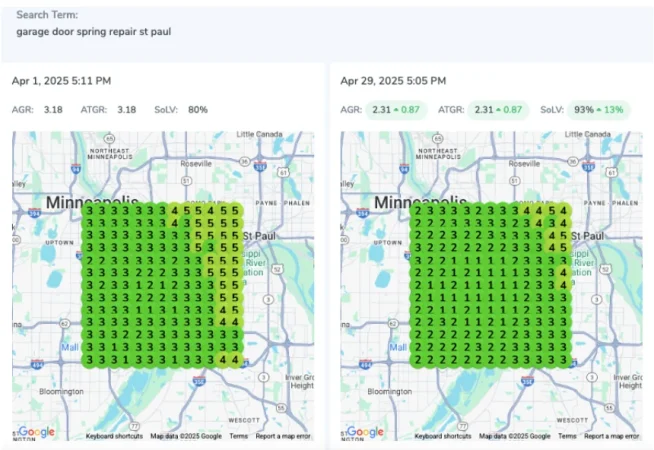
Task: Click the SoLV 80% value for Apr 1
Action: tap(198, 109)
